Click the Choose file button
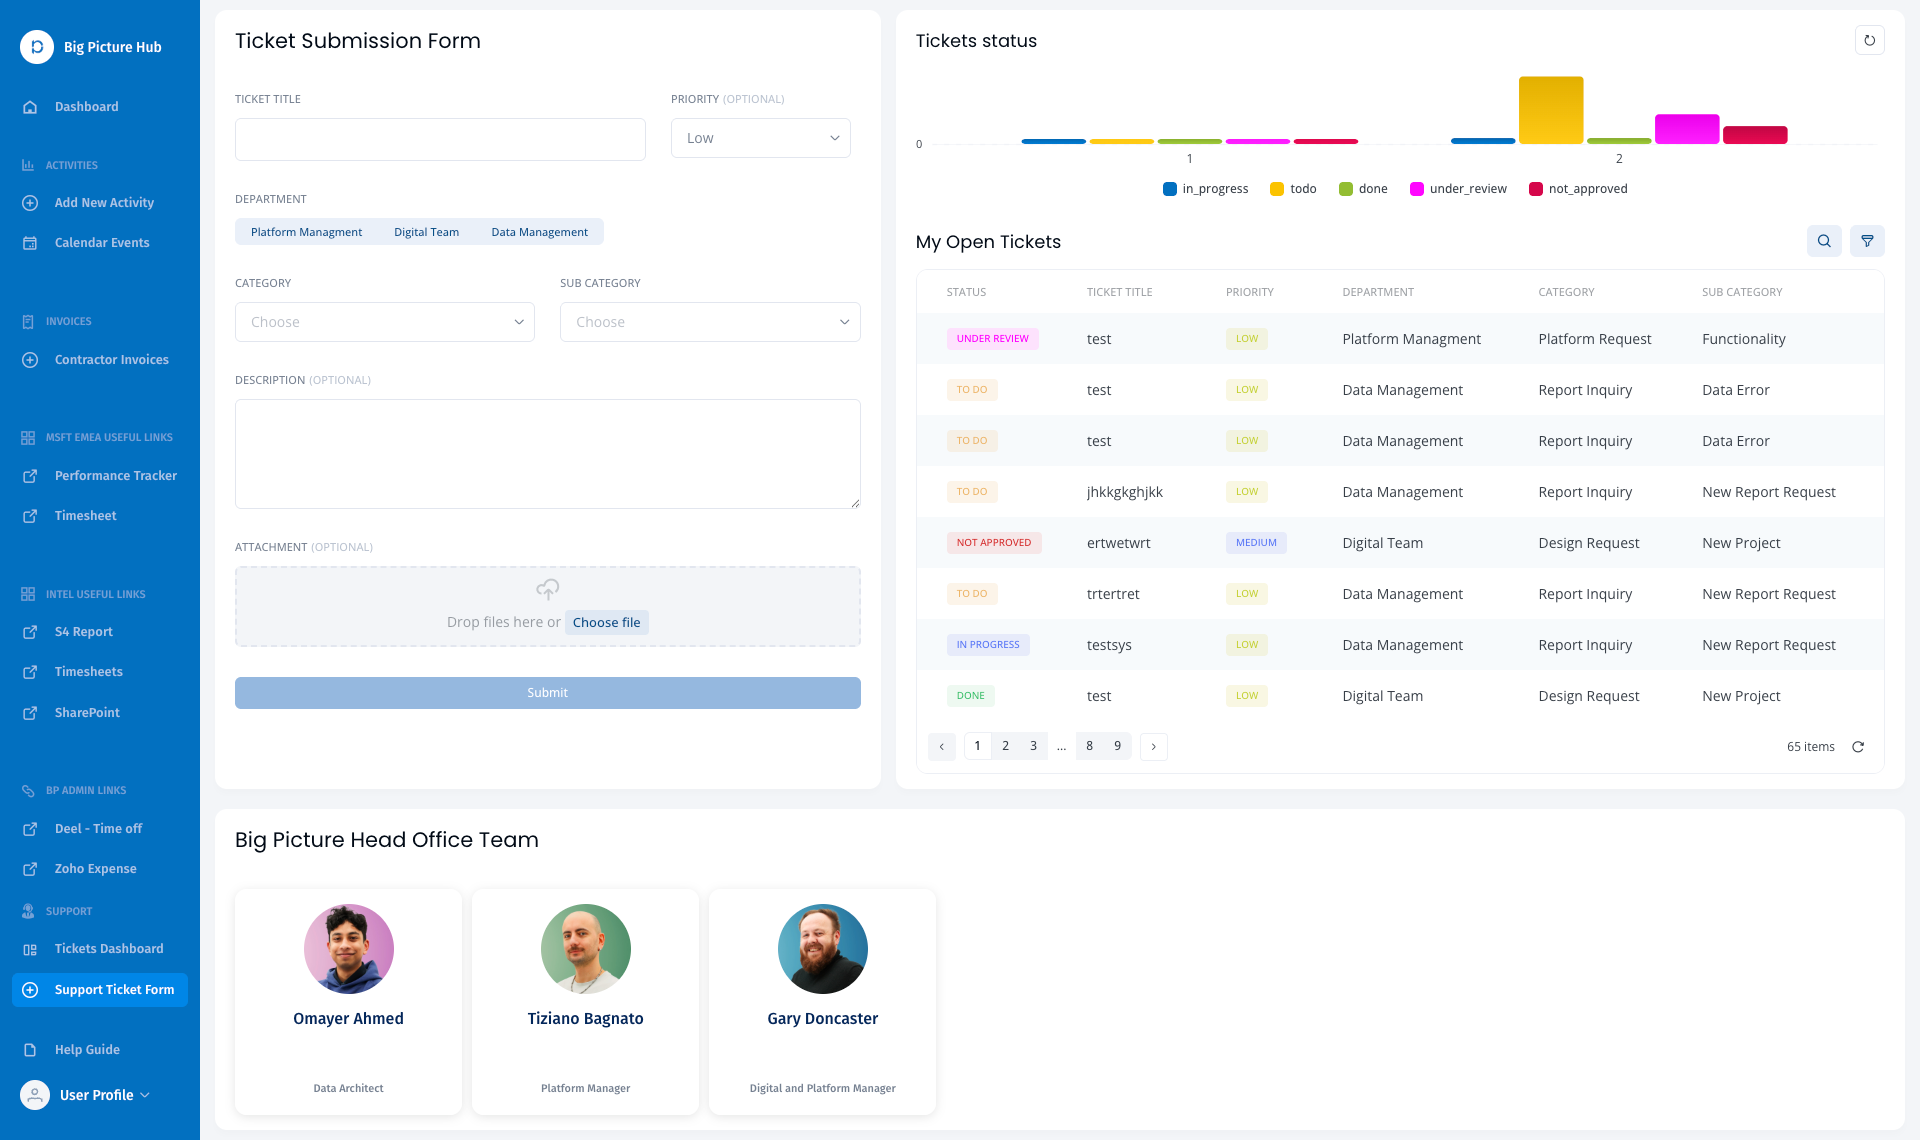This screenshot has width=1920, height=1140. click(x=606, y=622)
